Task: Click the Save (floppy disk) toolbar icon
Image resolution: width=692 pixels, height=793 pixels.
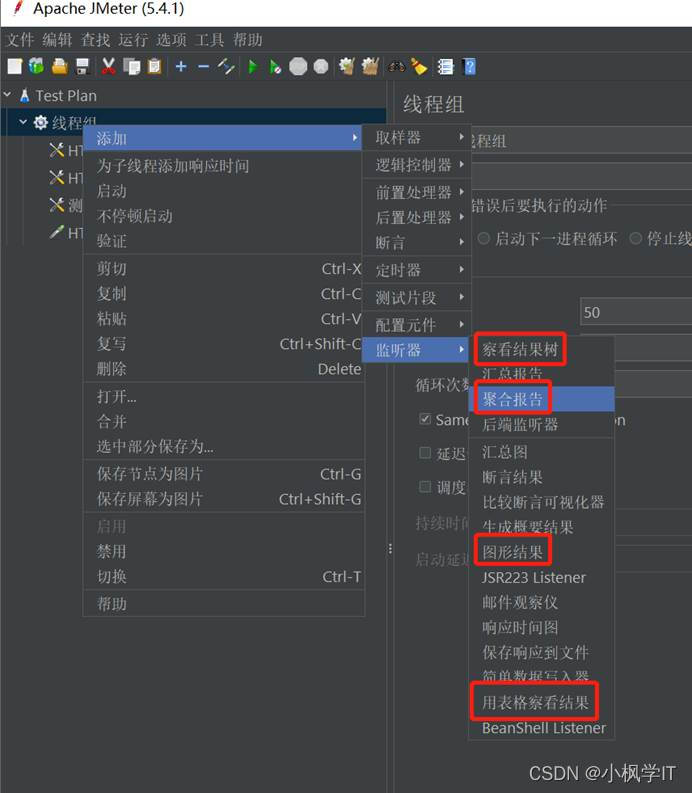Action: click(82, 66)
